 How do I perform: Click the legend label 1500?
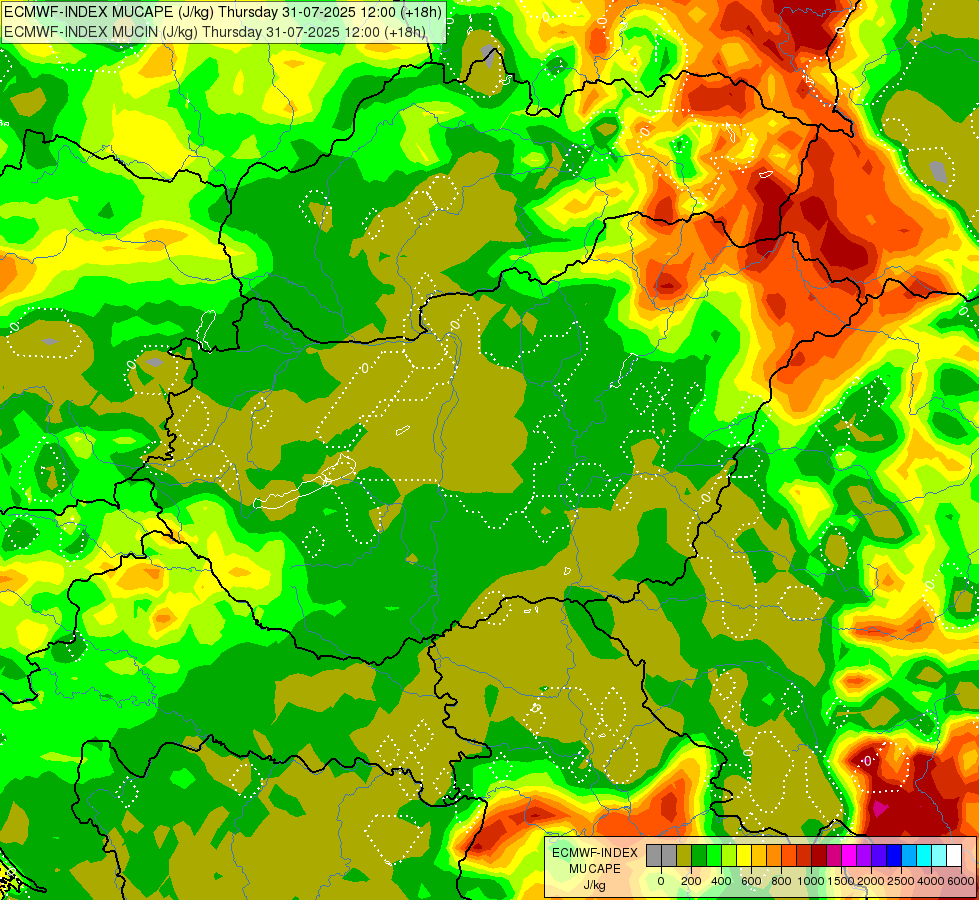(x=841, y=881)
